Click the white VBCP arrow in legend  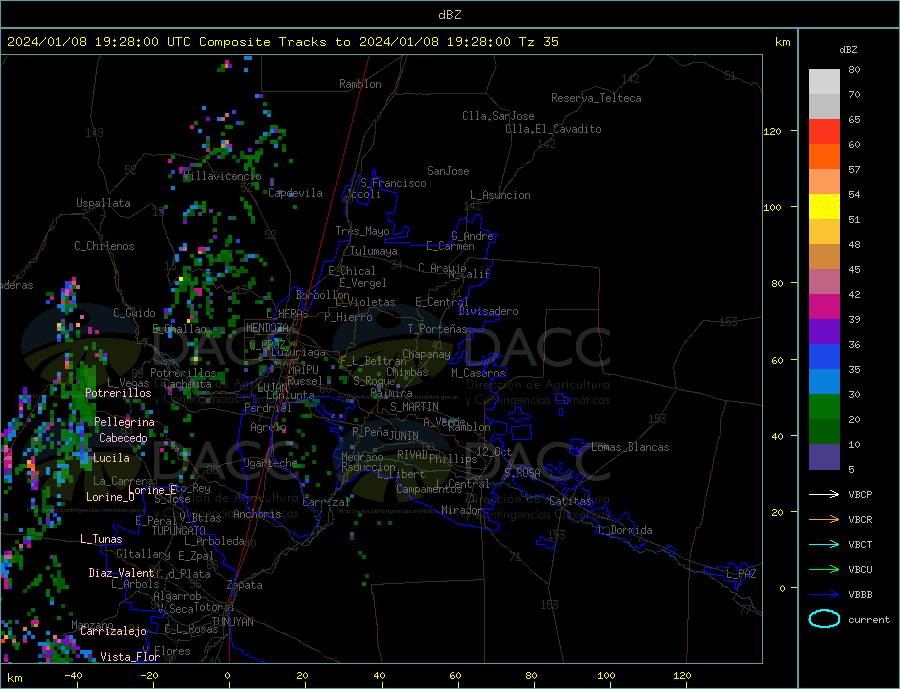(824, 494)
